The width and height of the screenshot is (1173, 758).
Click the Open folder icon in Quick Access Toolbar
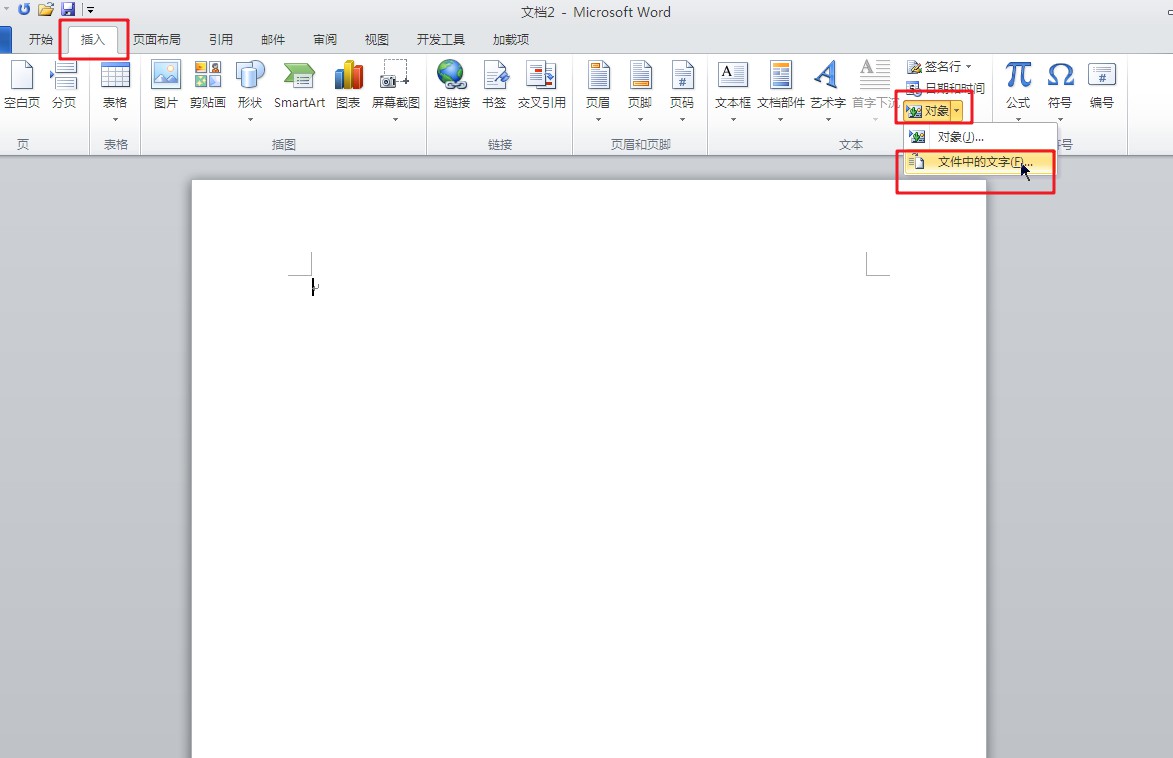point(46,10)
